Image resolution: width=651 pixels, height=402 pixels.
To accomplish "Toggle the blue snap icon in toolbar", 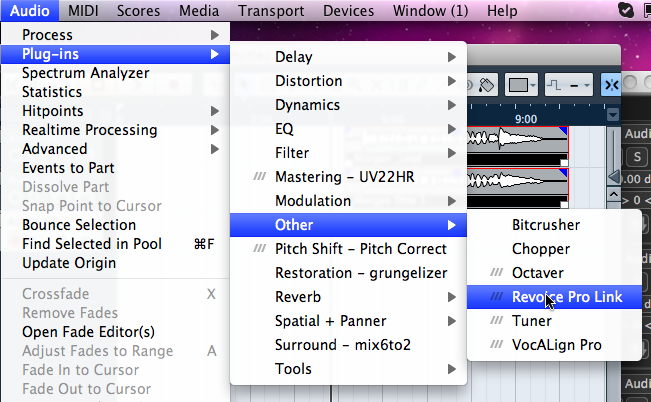I will (611, 85).
